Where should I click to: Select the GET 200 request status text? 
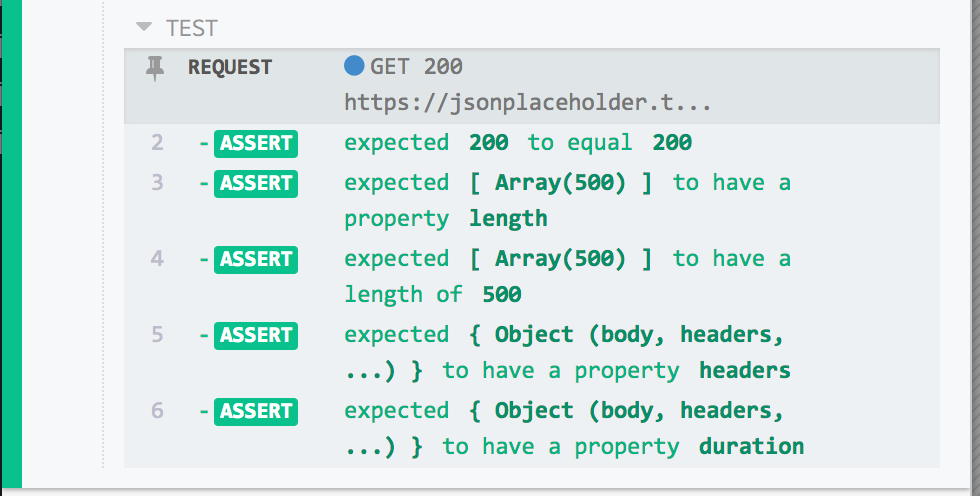(x=416, y=67)
